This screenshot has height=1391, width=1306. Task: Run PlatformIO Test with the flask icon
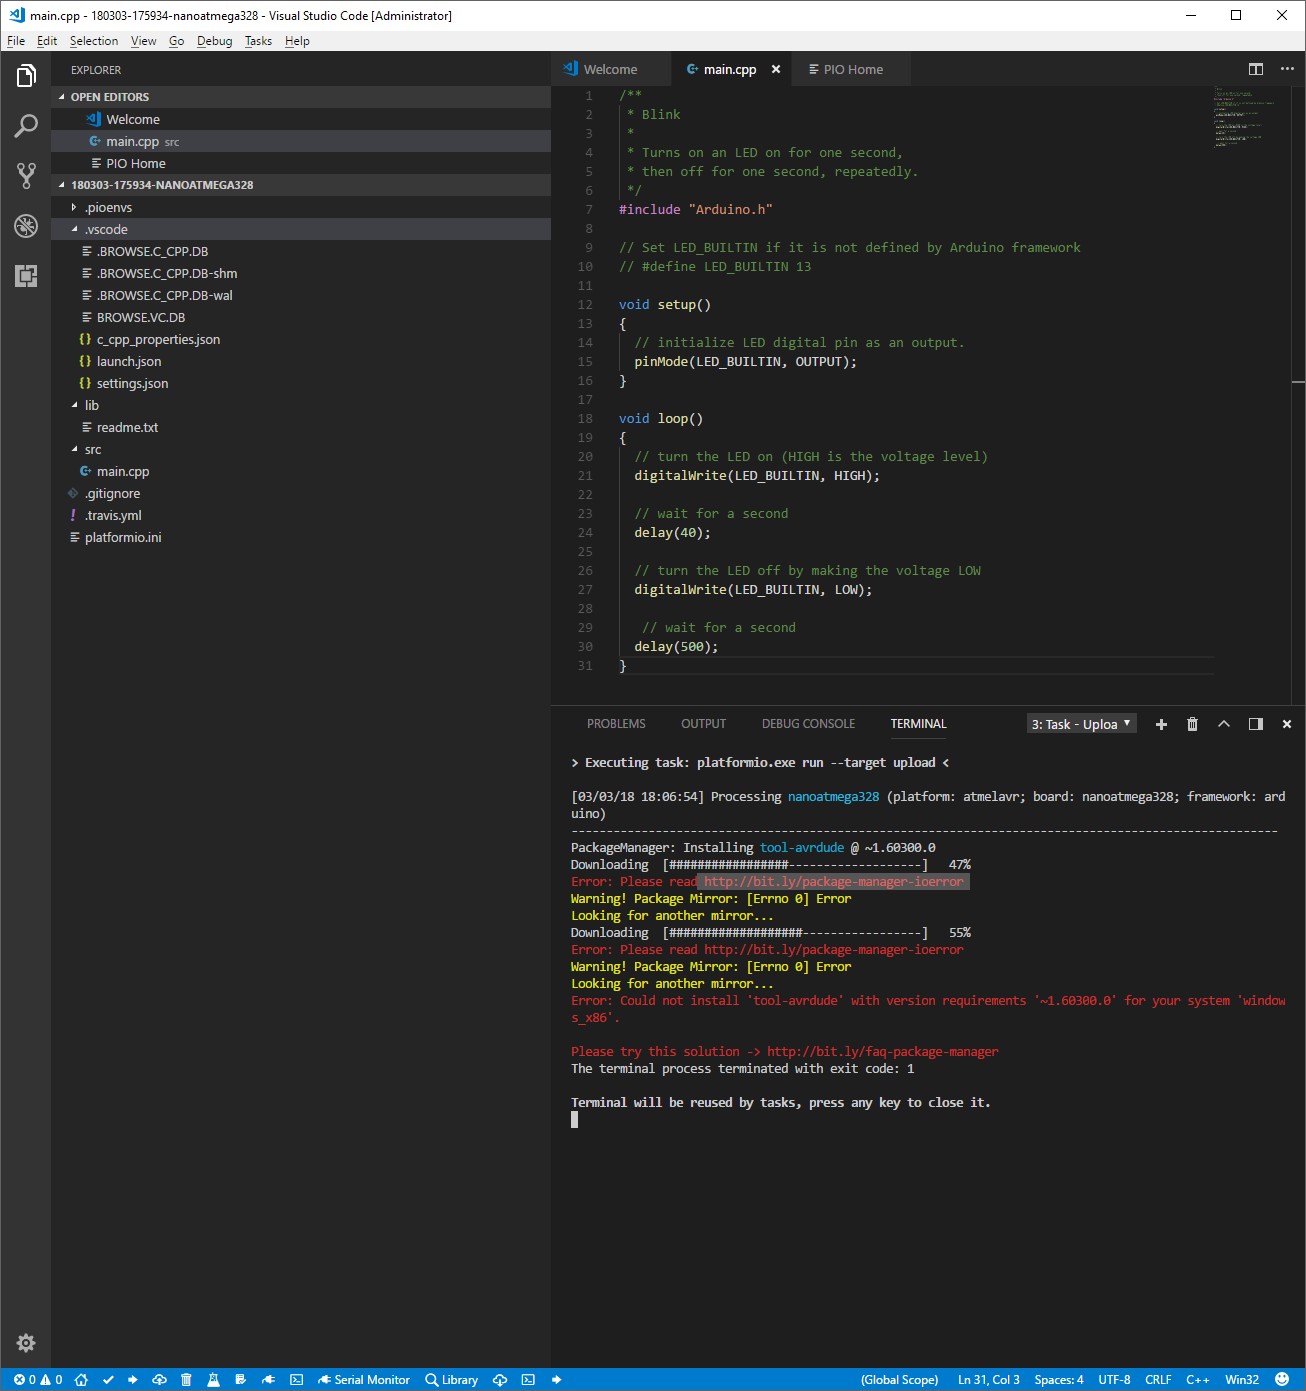click(213, 1380)
